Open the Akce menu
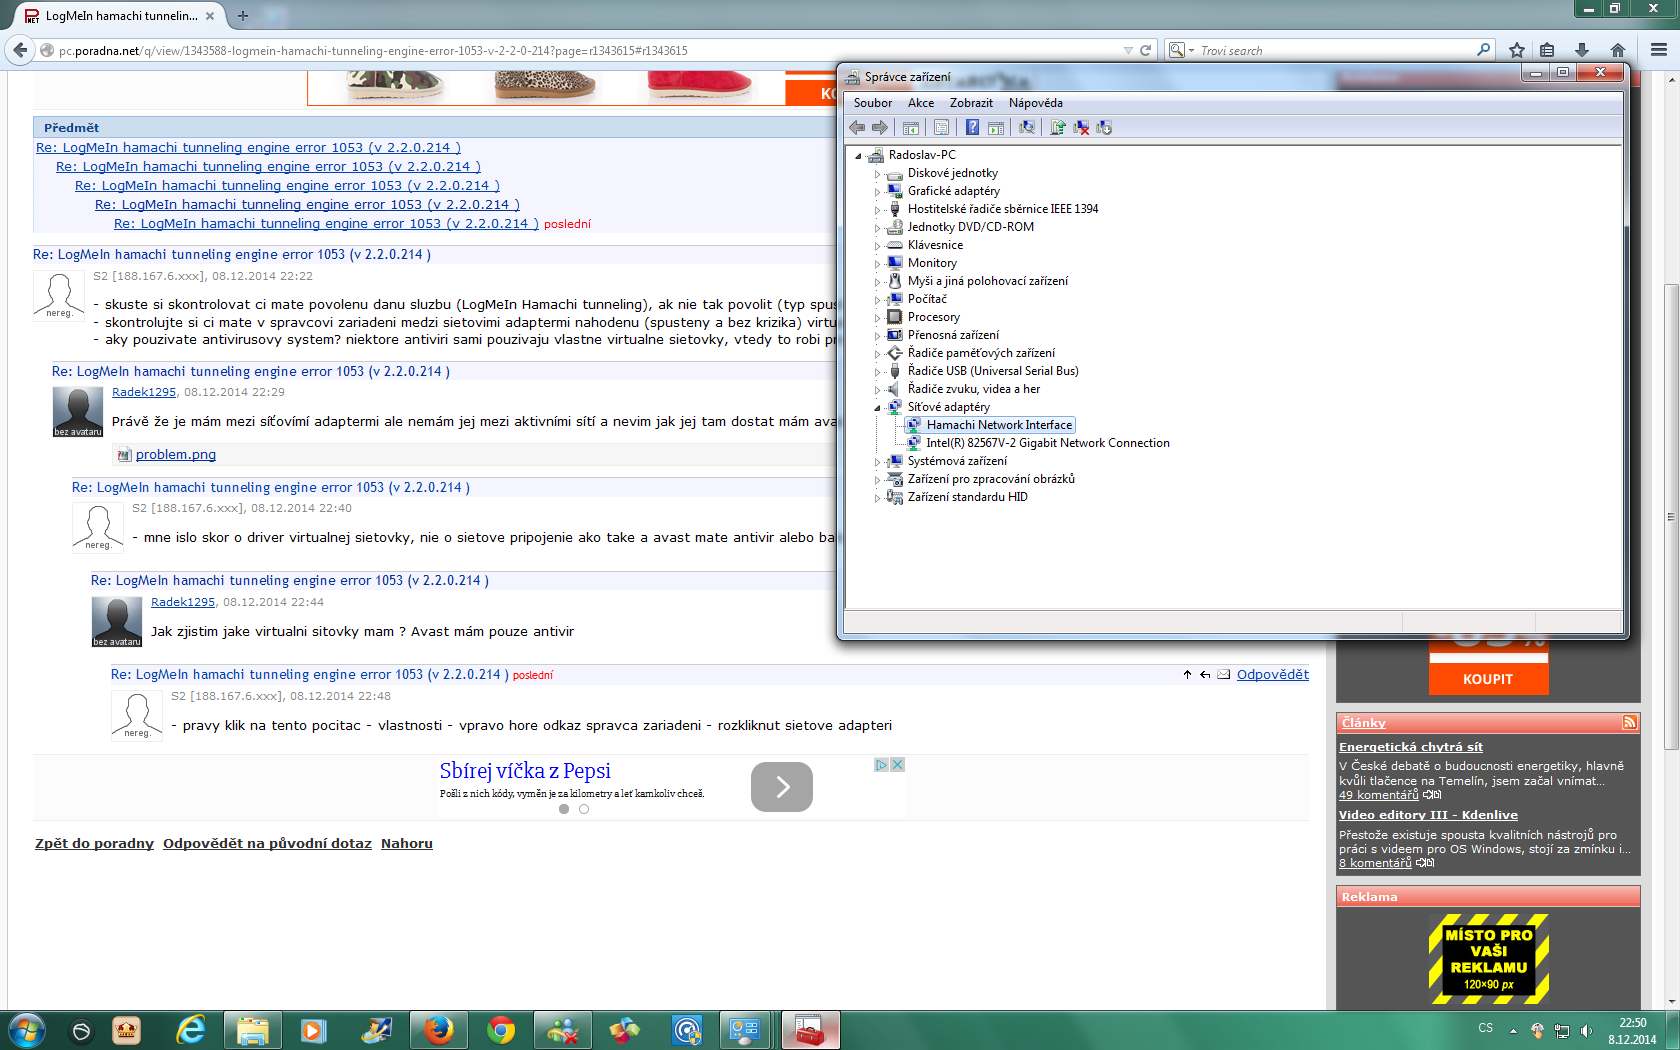 [x=921, y=103]
